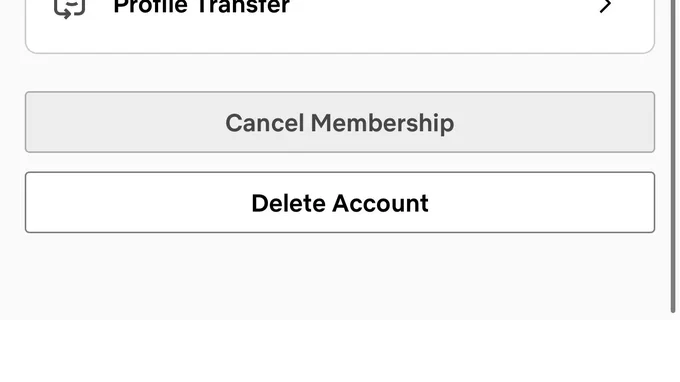The height and width of the screenshot is (382, 680).
Task: Open Profile Transfer via its right chevron
Action: pyautogui.click(x=605, y=6)
